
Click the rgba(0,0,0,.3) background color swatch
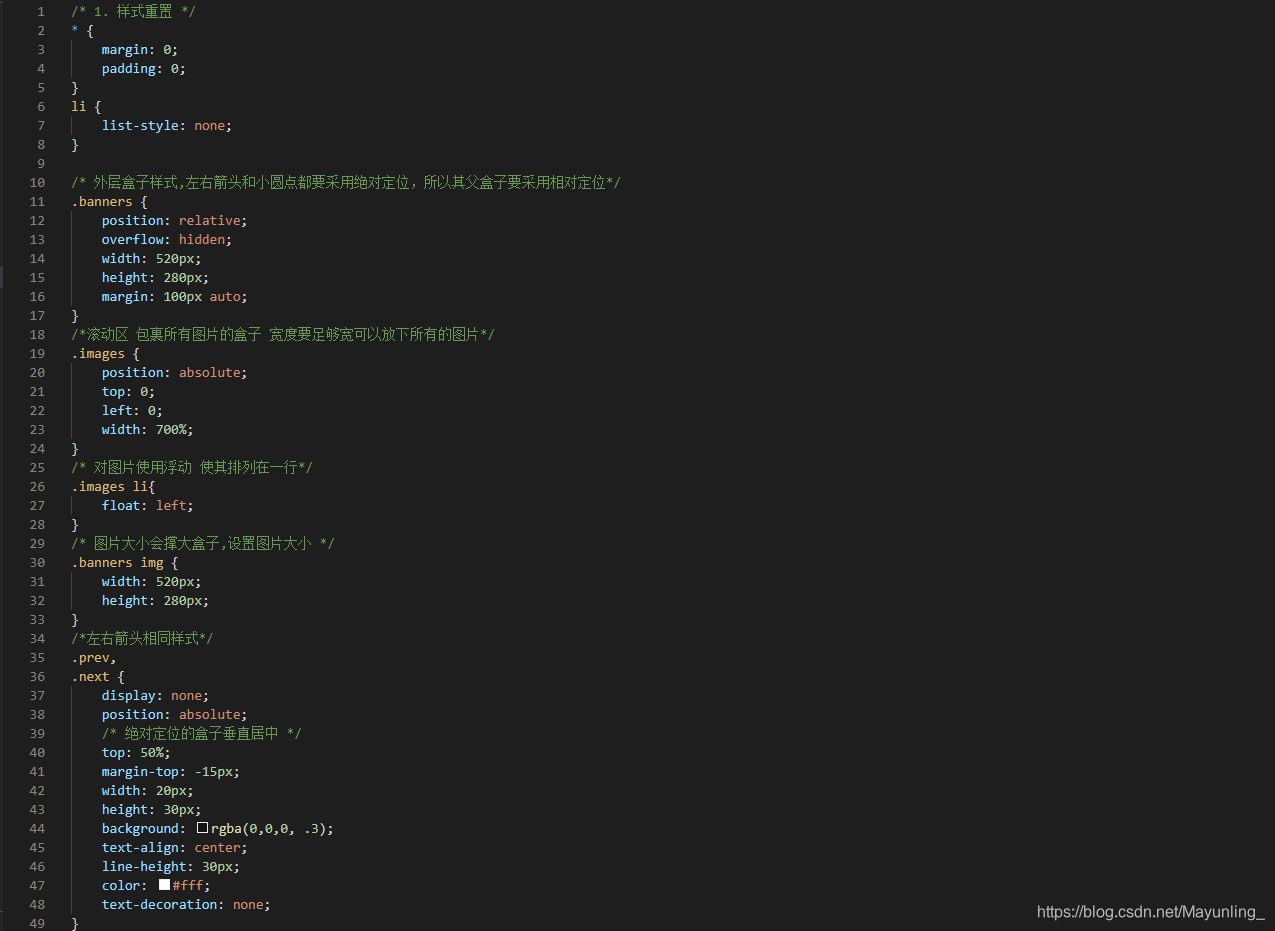[202, 828]
